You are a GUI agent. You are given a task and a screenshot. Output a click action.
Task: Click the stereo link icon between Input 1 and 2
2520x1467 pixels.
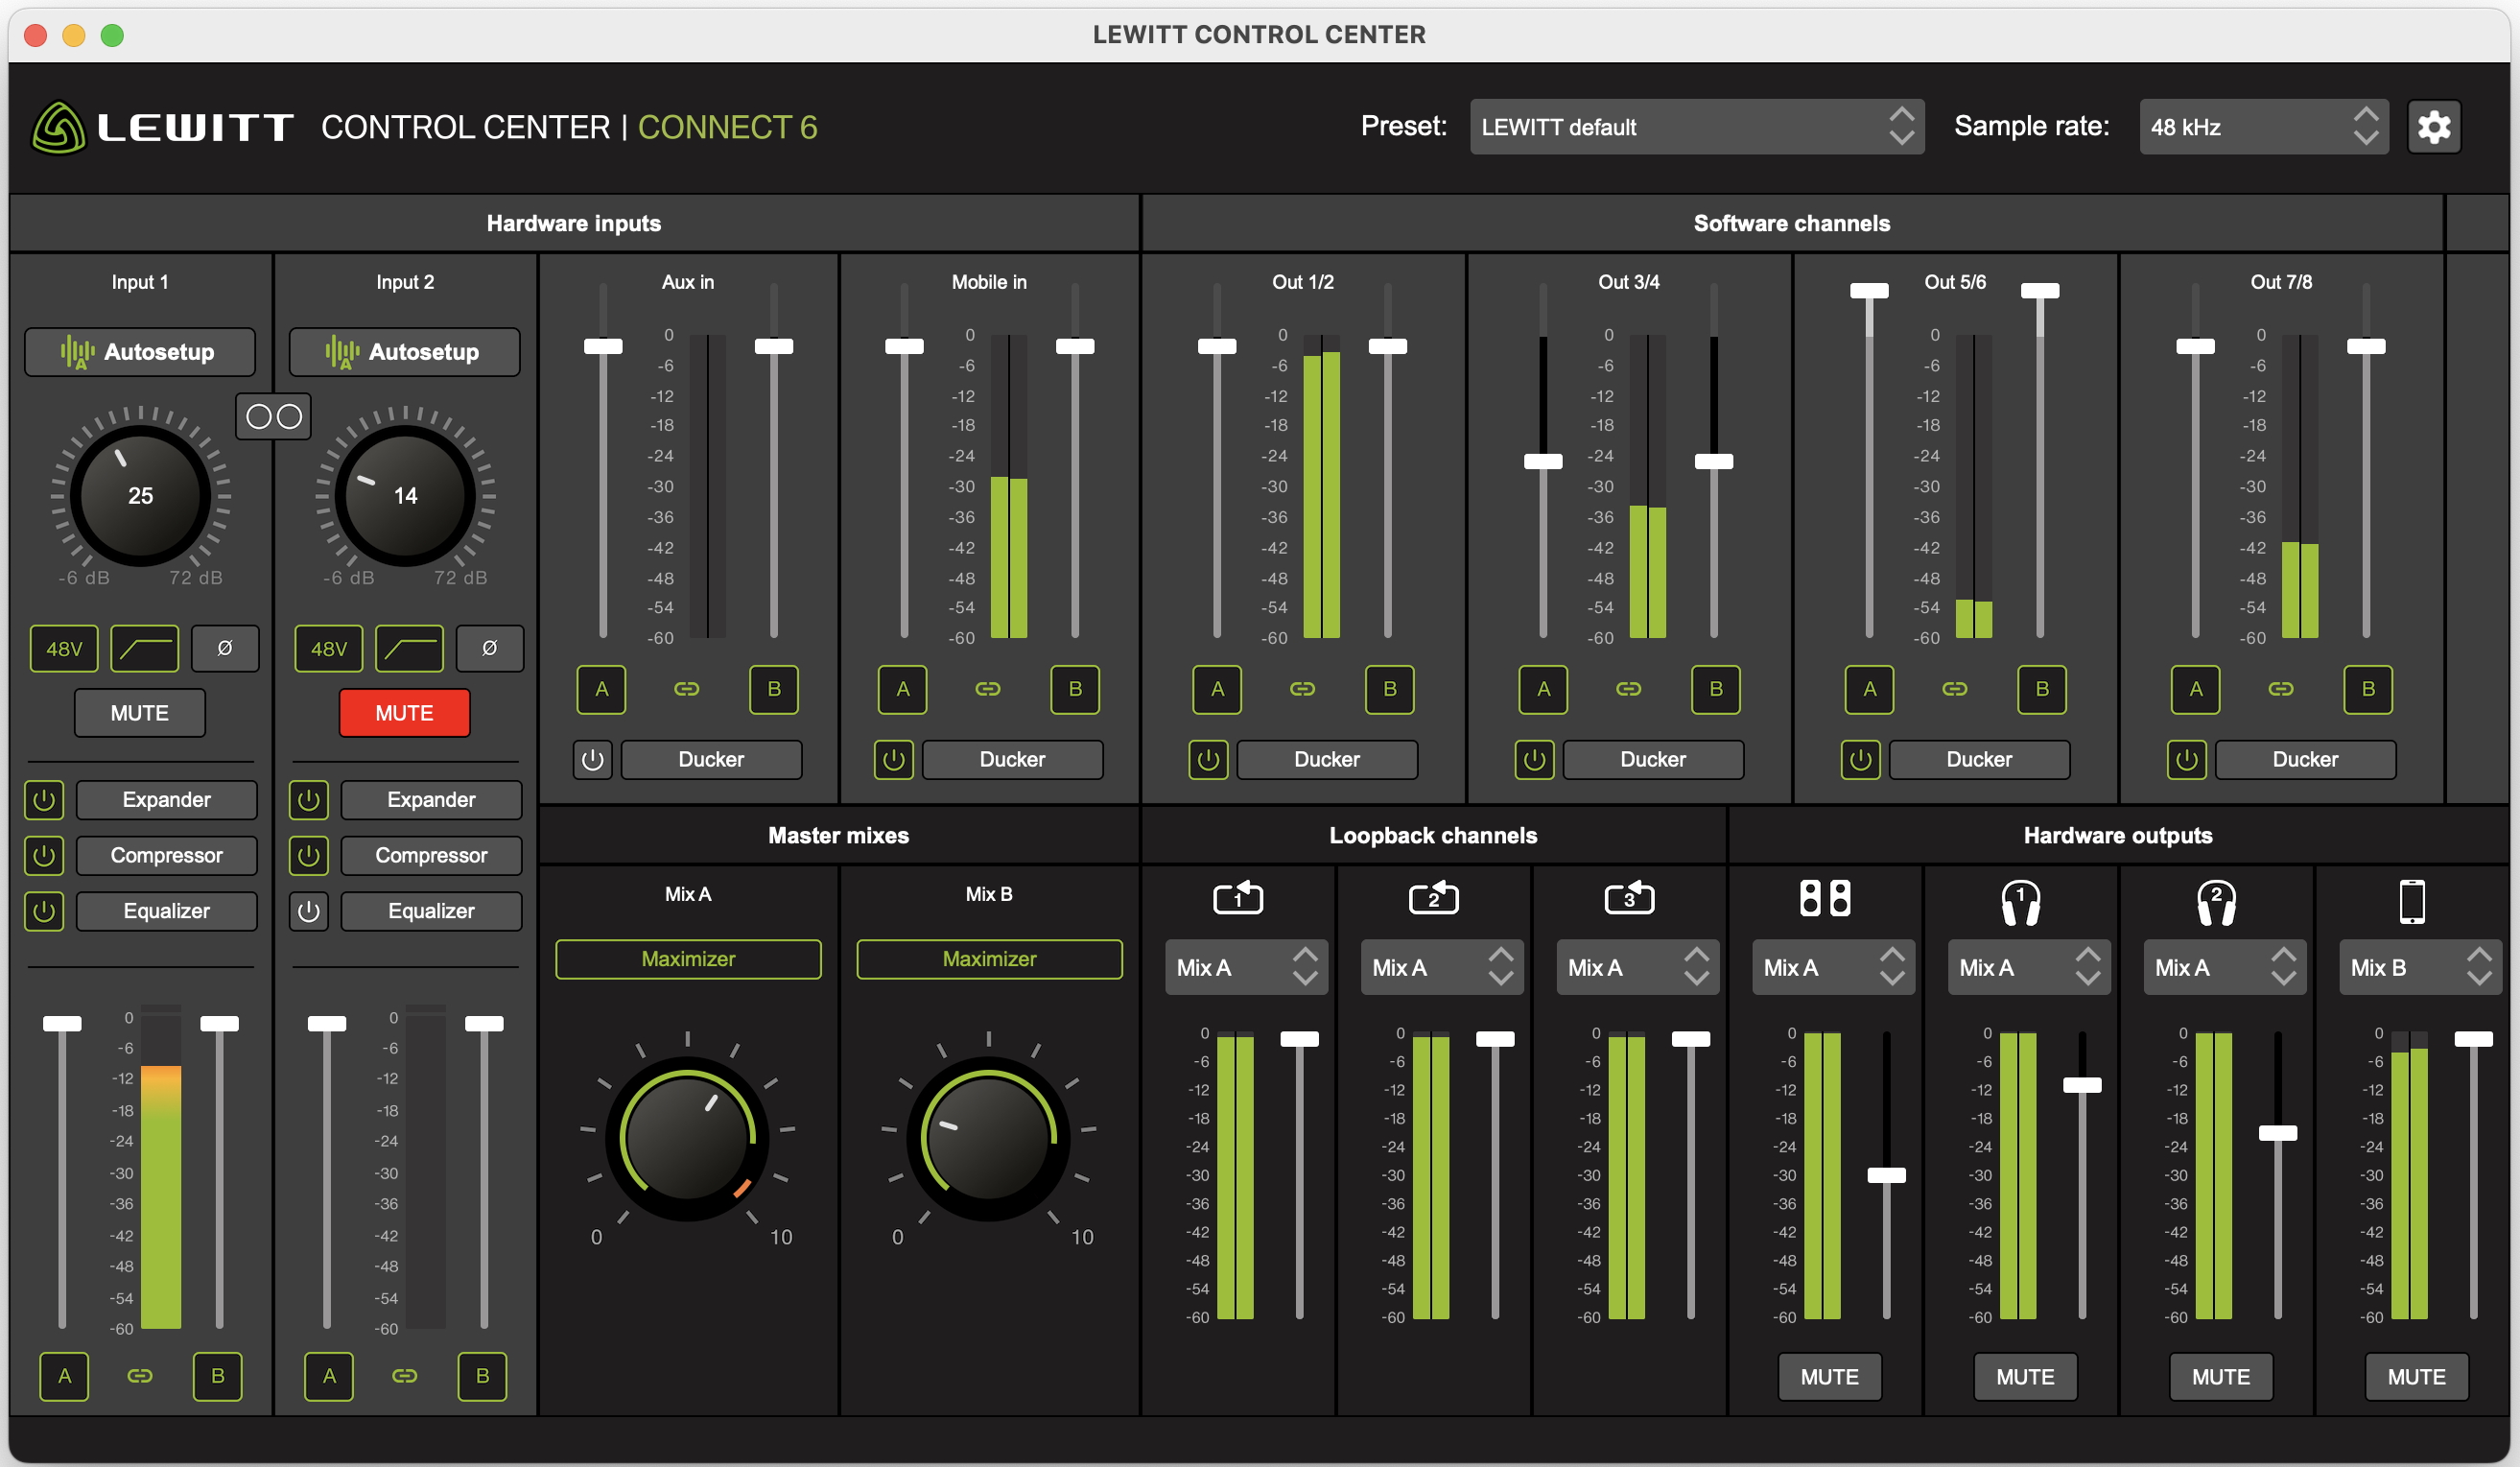click(x=273, y=416)
